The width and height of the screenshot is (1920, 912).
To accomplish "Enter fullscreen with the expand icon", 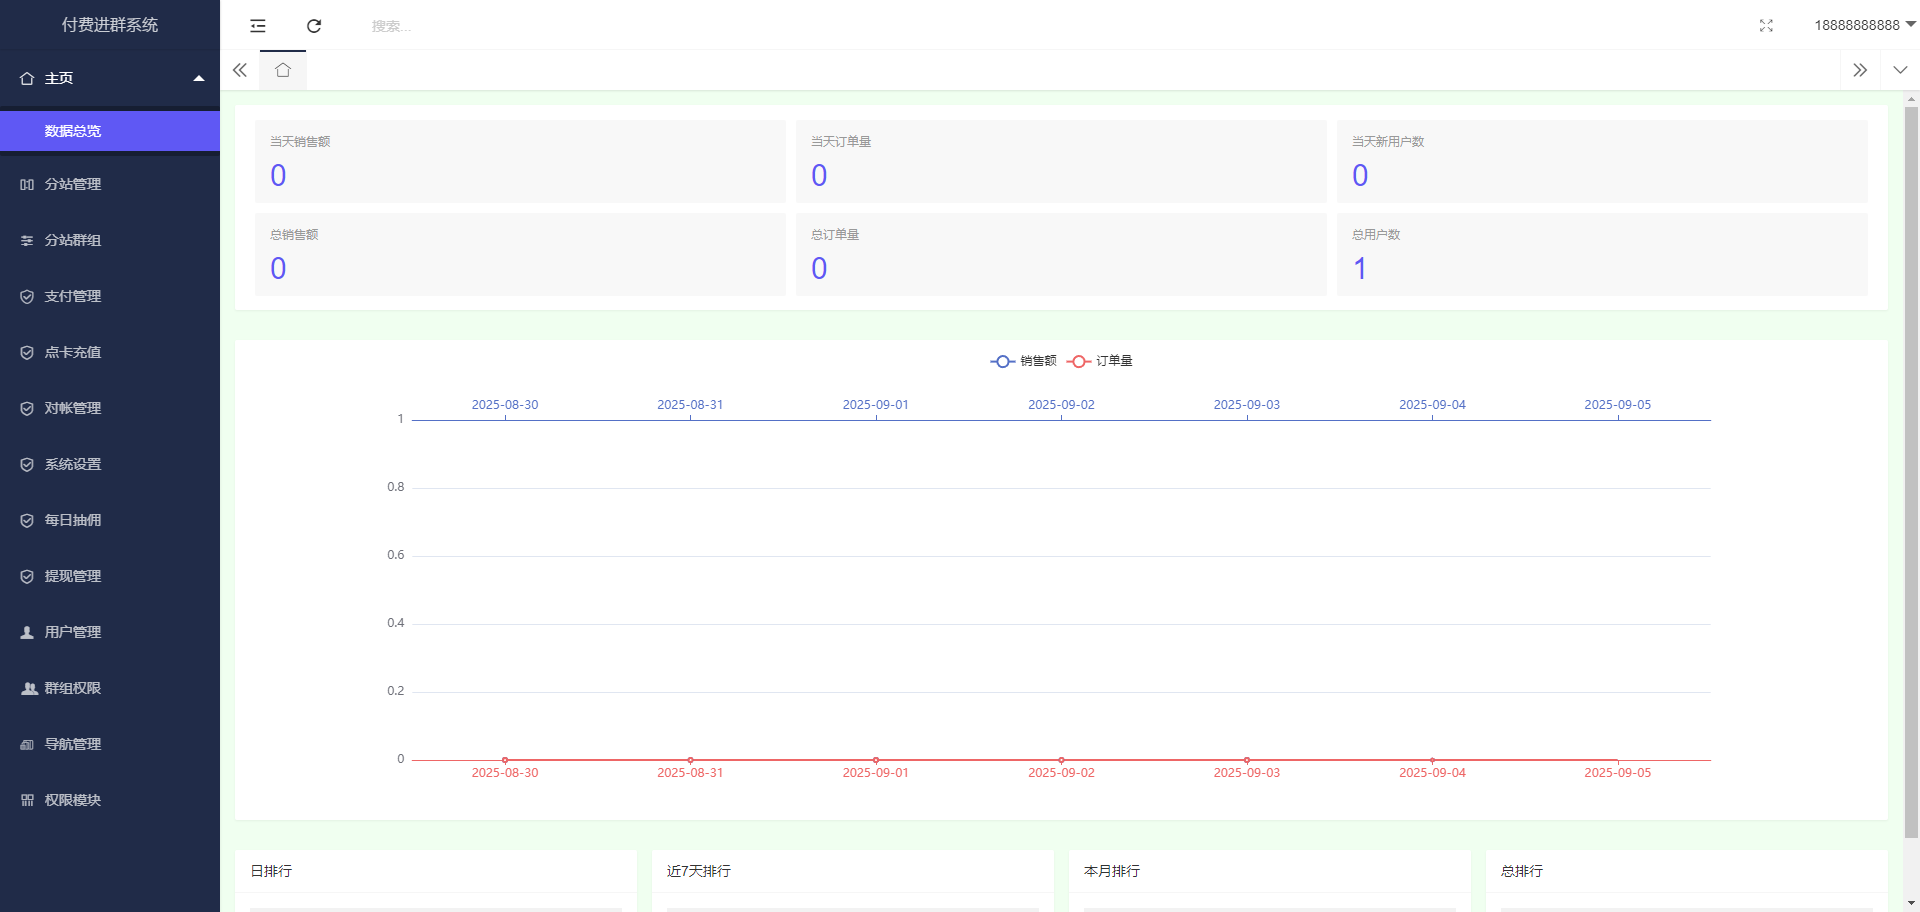I will point(1766,26).
